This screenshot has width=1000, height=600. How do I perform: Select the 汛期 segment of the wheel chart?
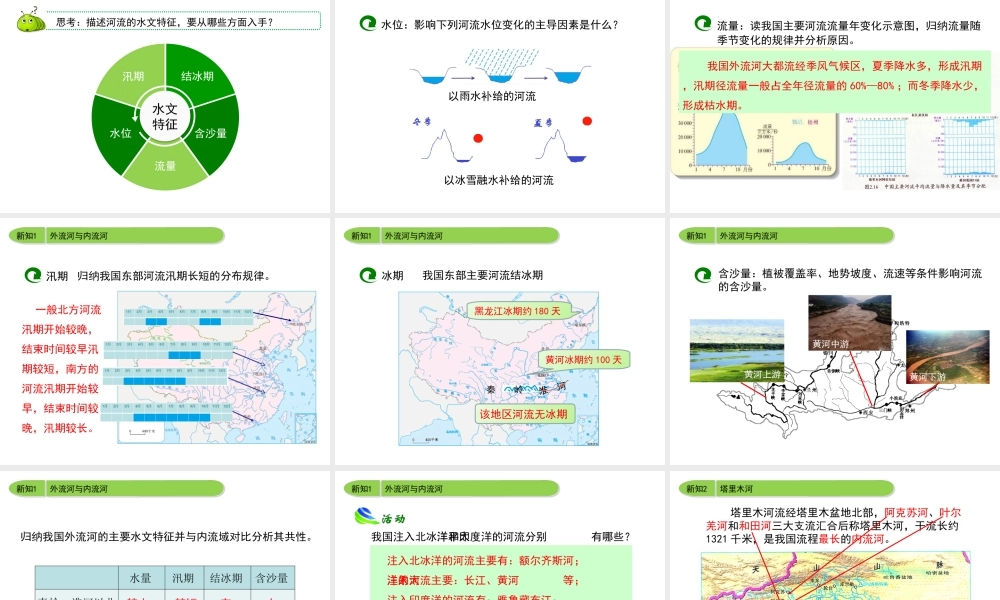[x=133, y=76]
